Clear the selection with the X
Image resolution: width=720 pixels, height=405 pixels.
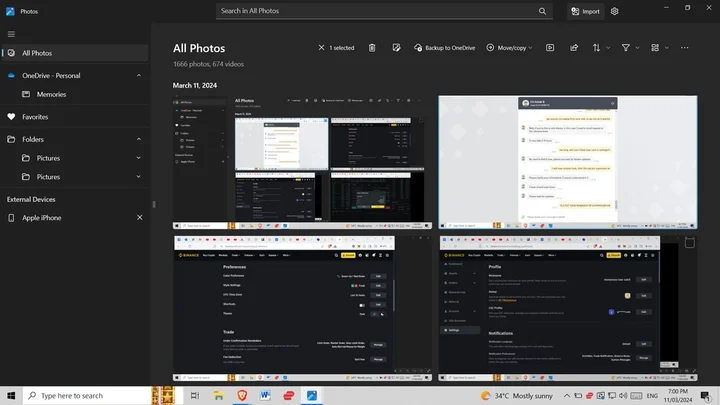[321, 48]
